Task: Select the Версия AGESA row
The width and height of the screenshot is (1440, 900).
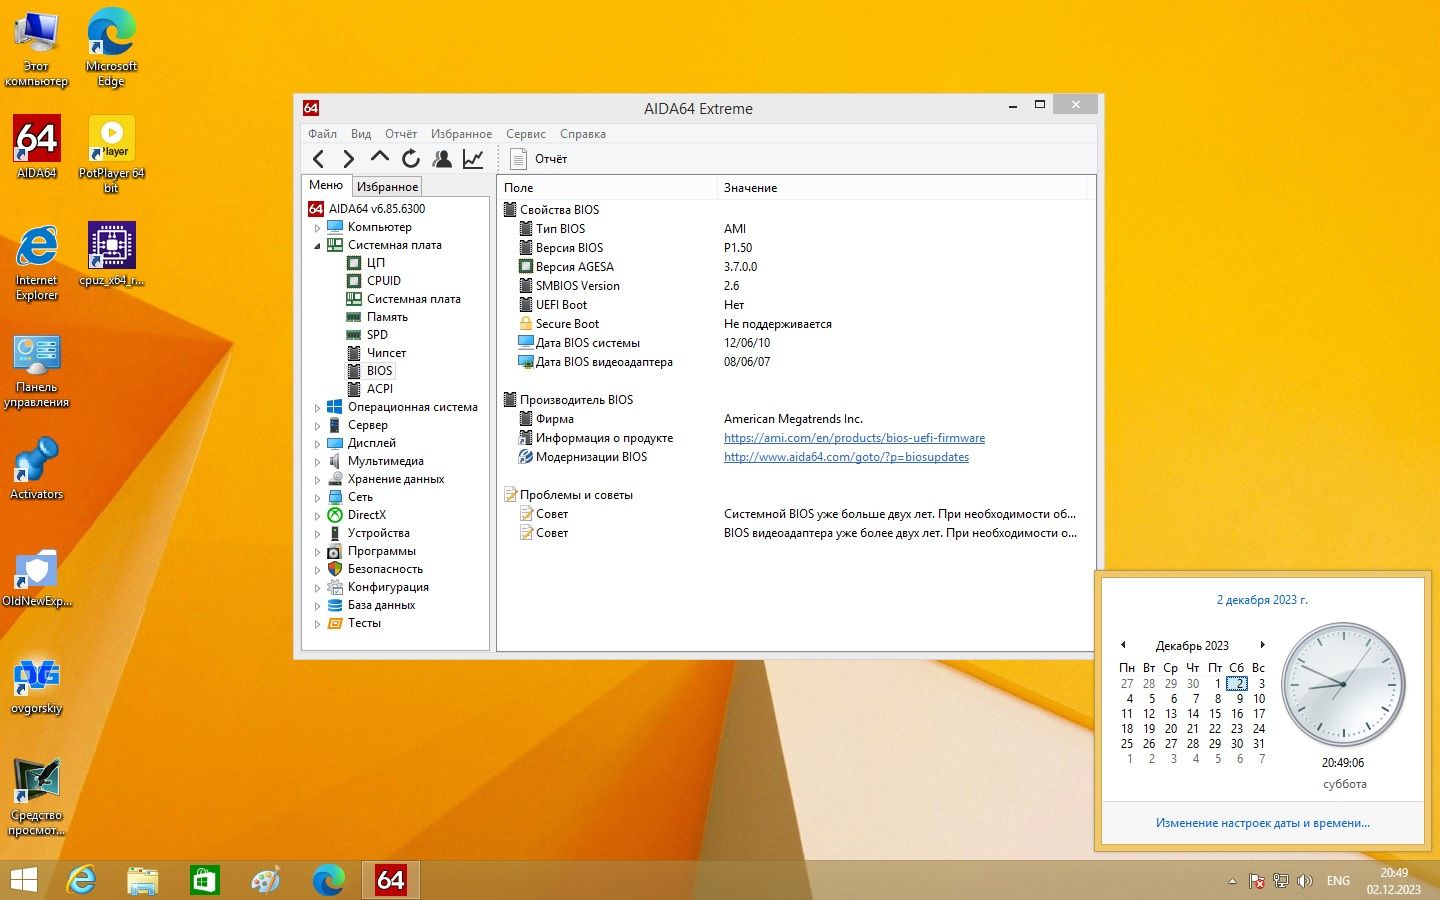Action: coord(796,267)
